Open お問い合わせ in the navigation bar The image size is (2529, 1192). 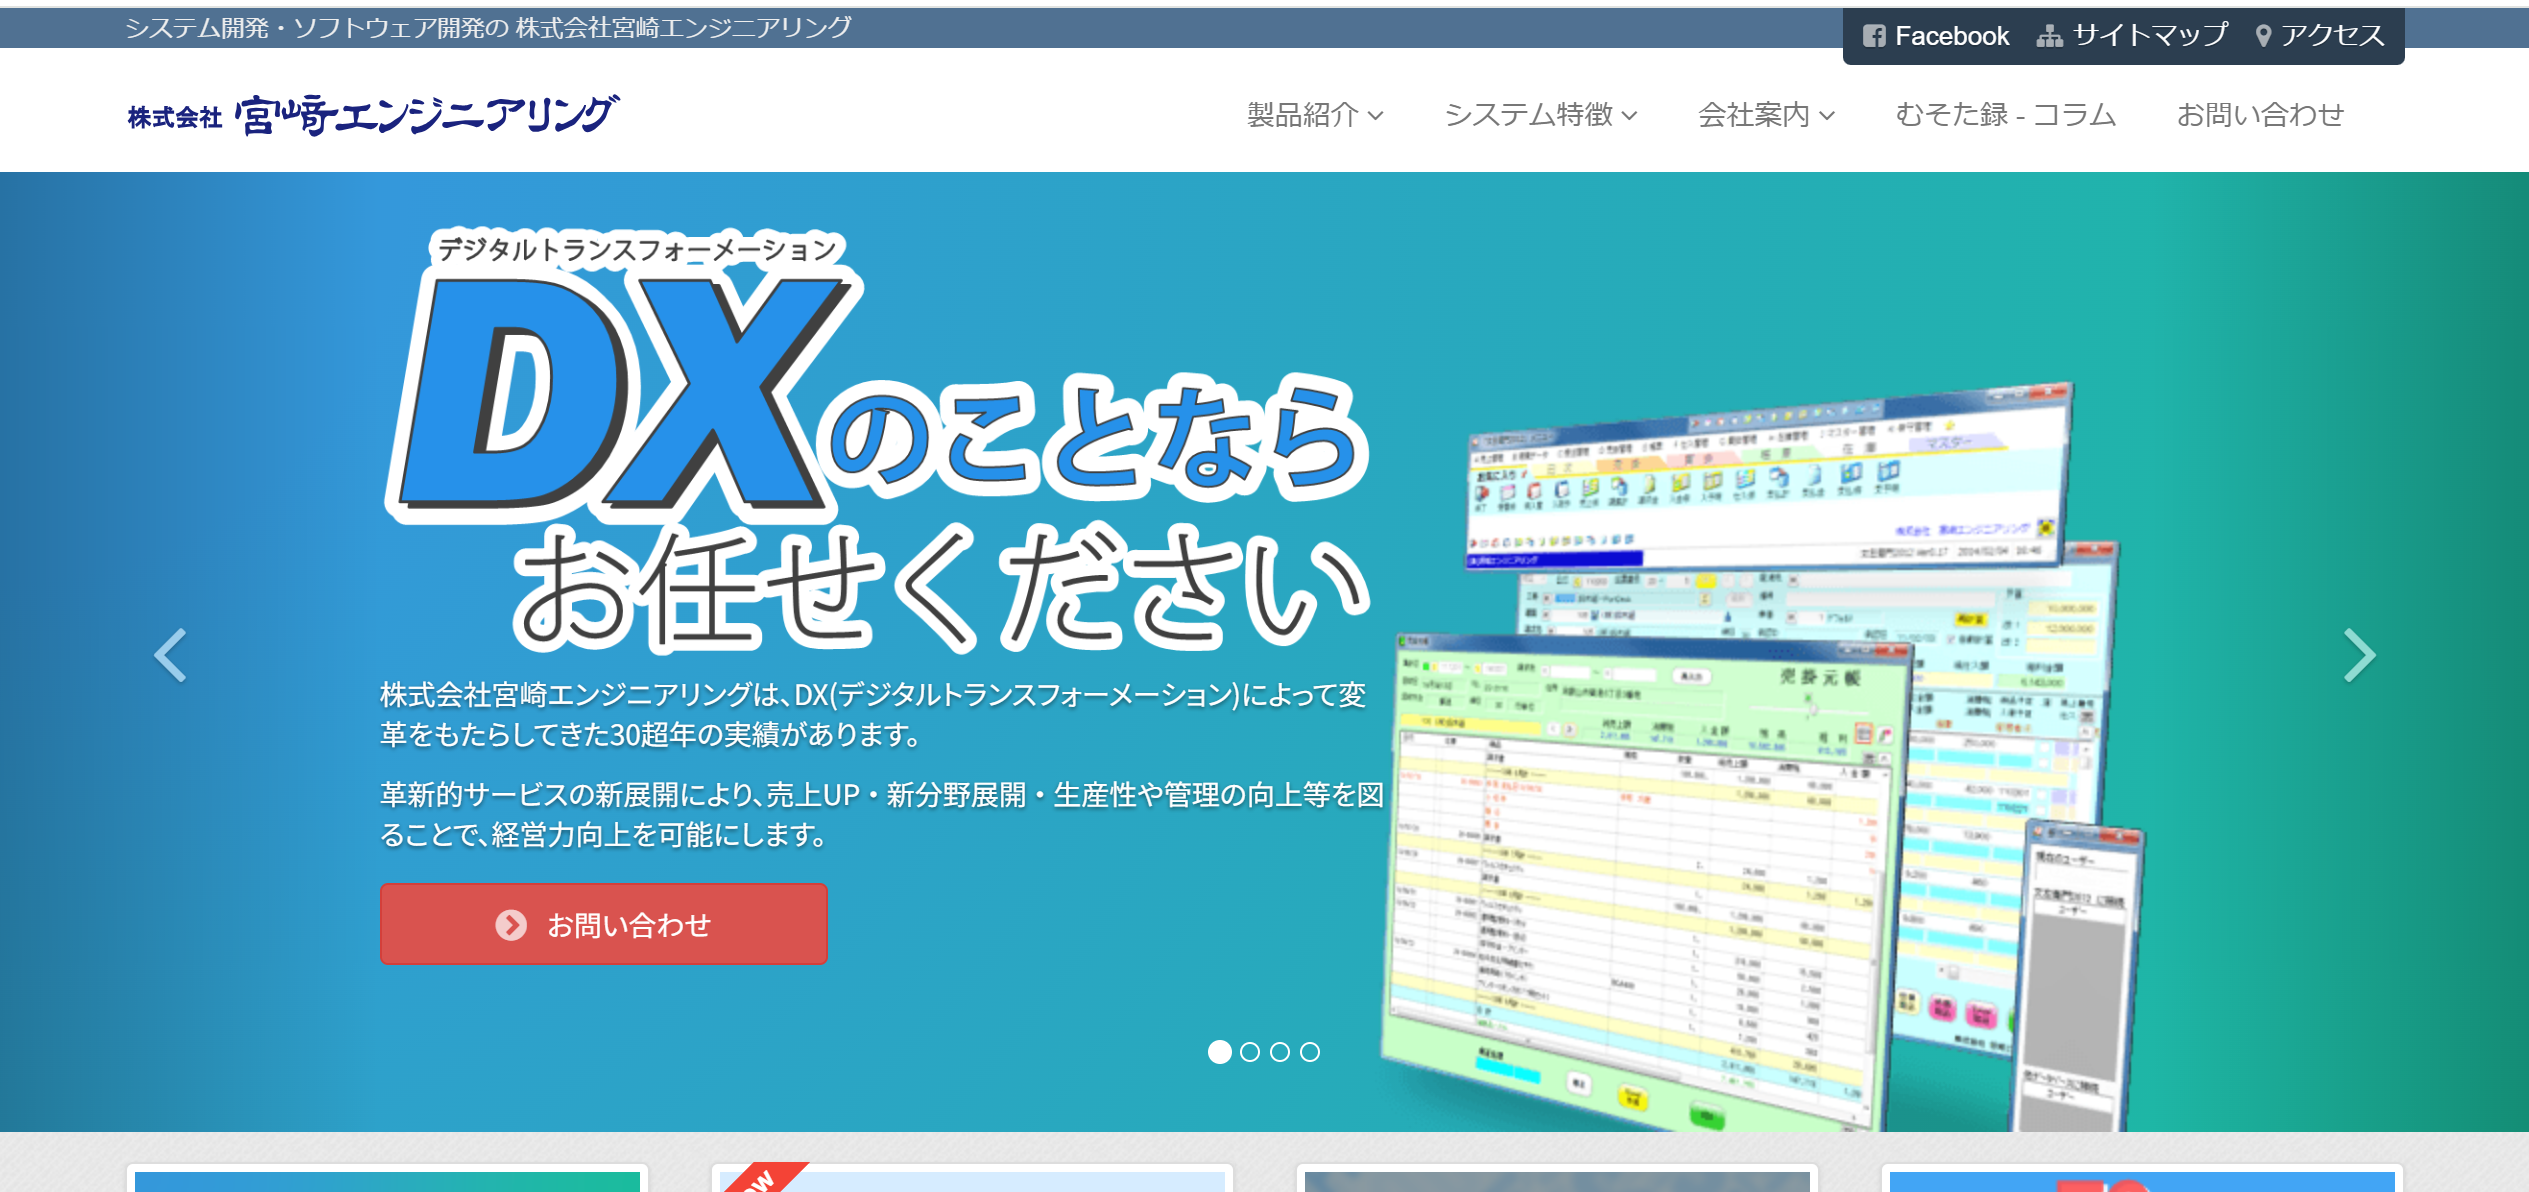[2260, 115]
